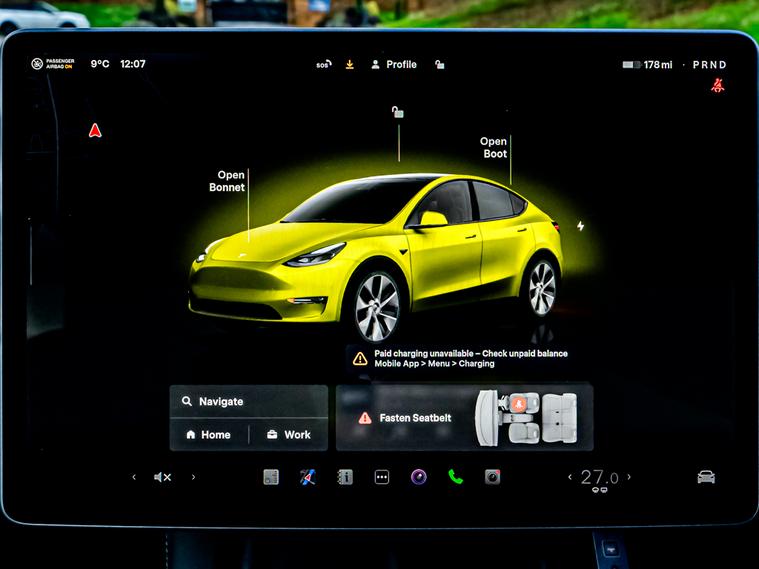Tap the car controls icon
Image resolution: width=759 pixels, height=569 pixels.
click(706, 477)
